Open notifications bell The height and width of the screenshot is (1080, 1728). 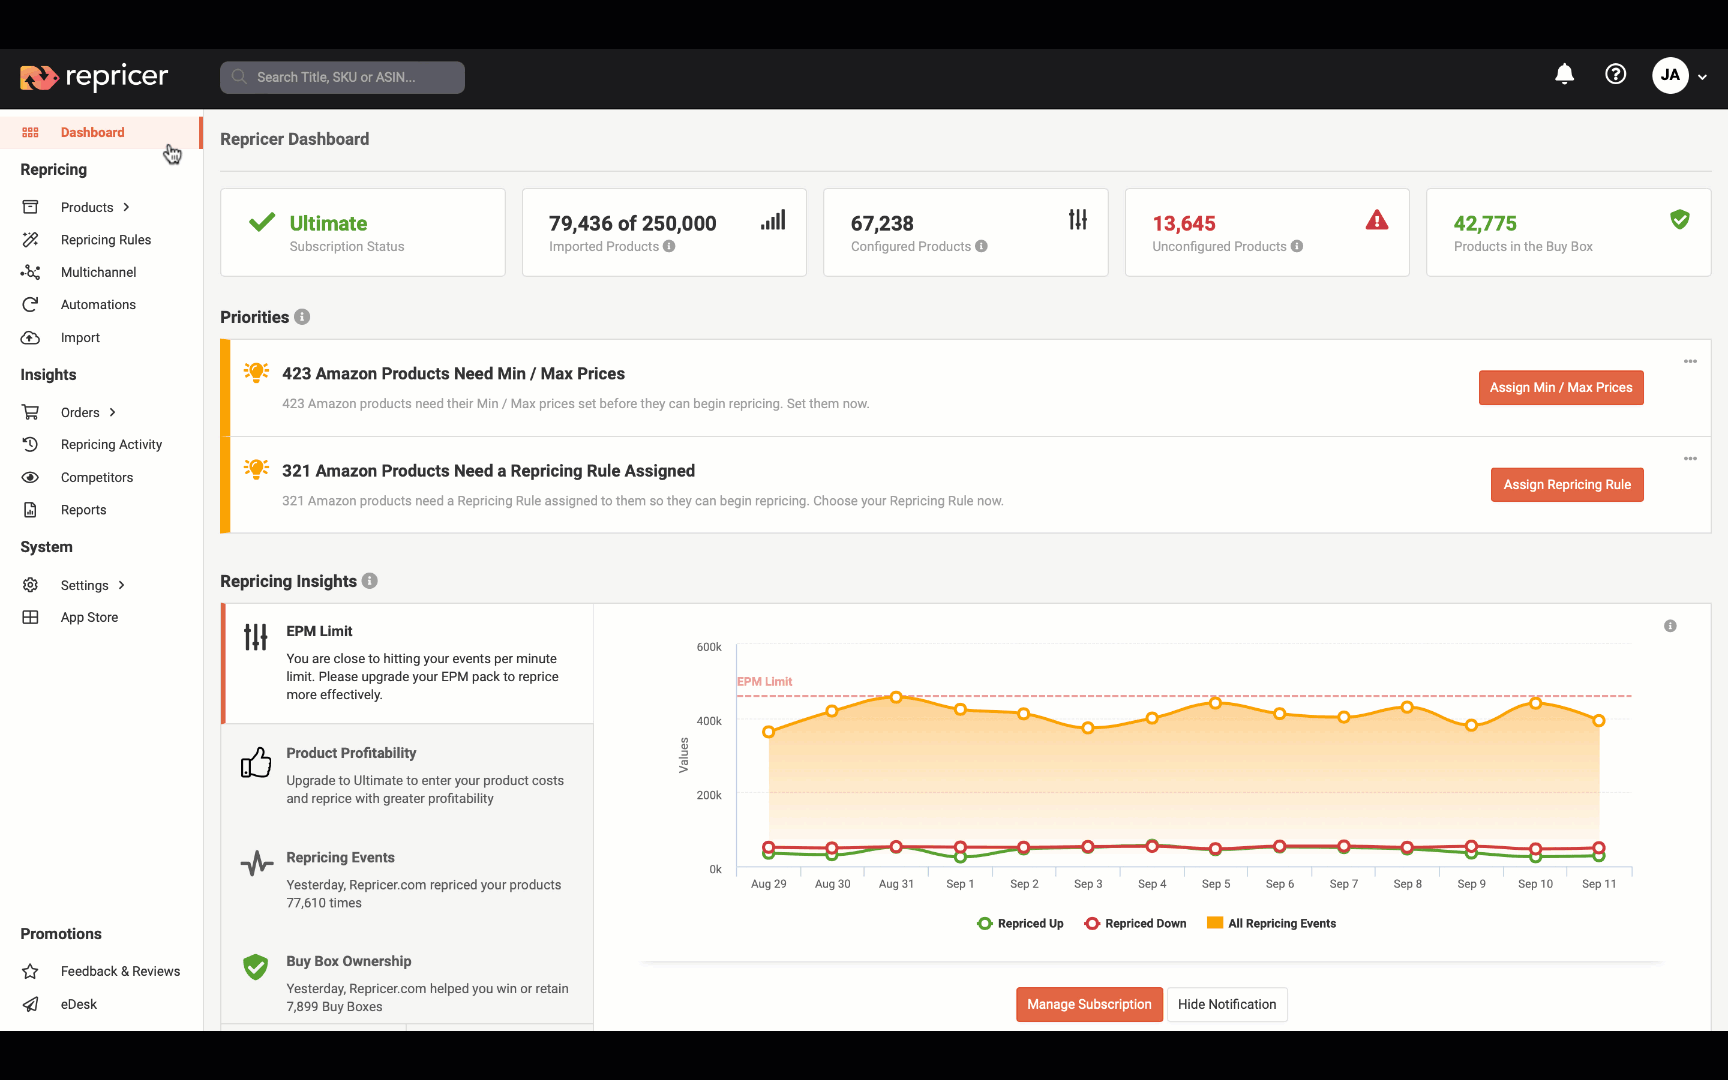[1565, 74]
